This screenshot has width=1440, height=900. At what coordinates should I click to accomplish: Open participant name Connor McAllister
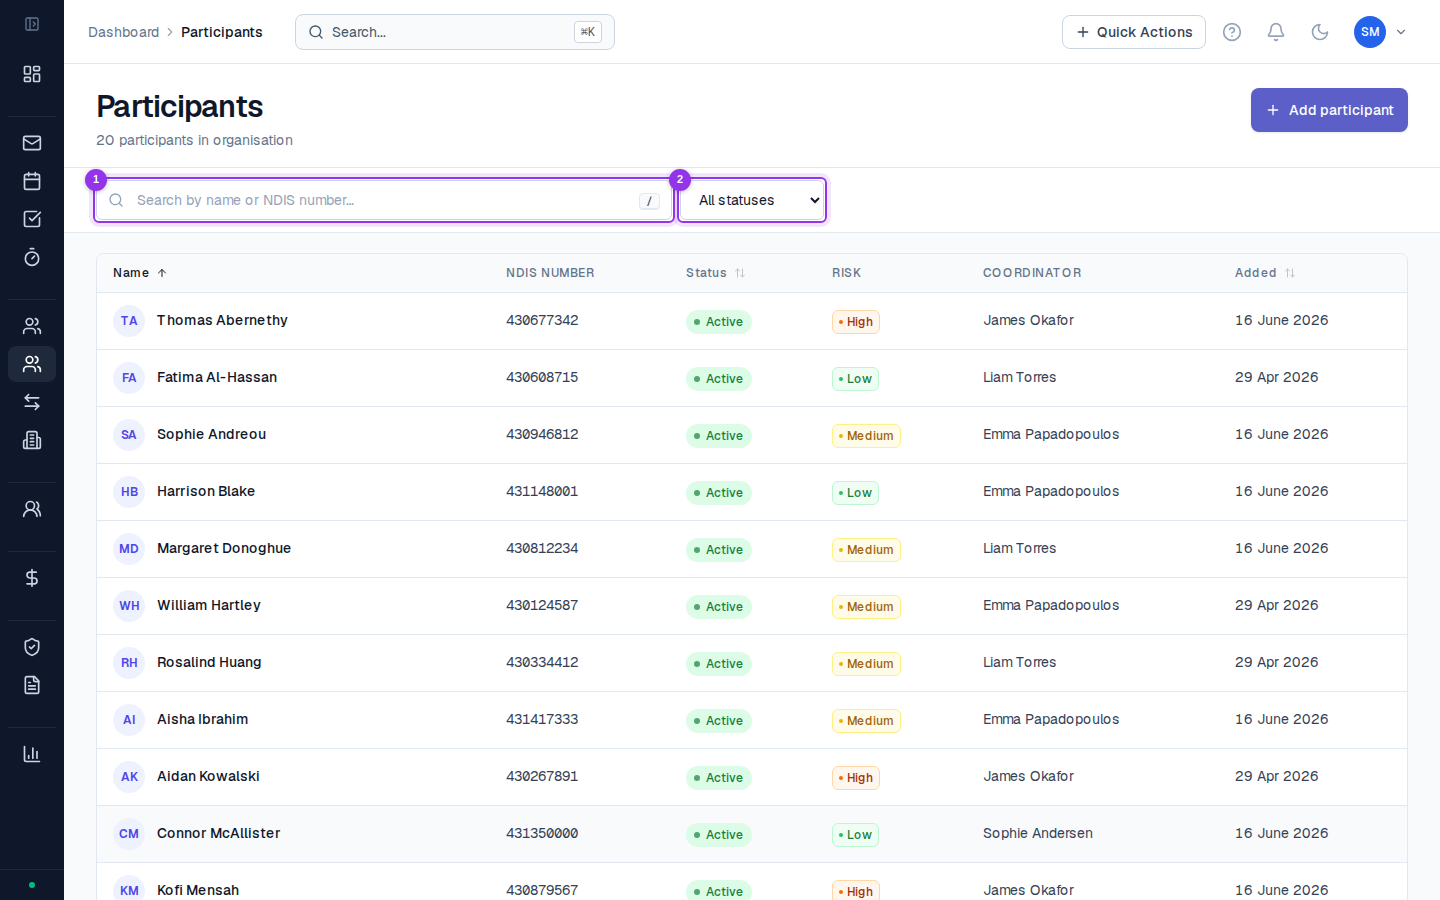pos(218,833)
